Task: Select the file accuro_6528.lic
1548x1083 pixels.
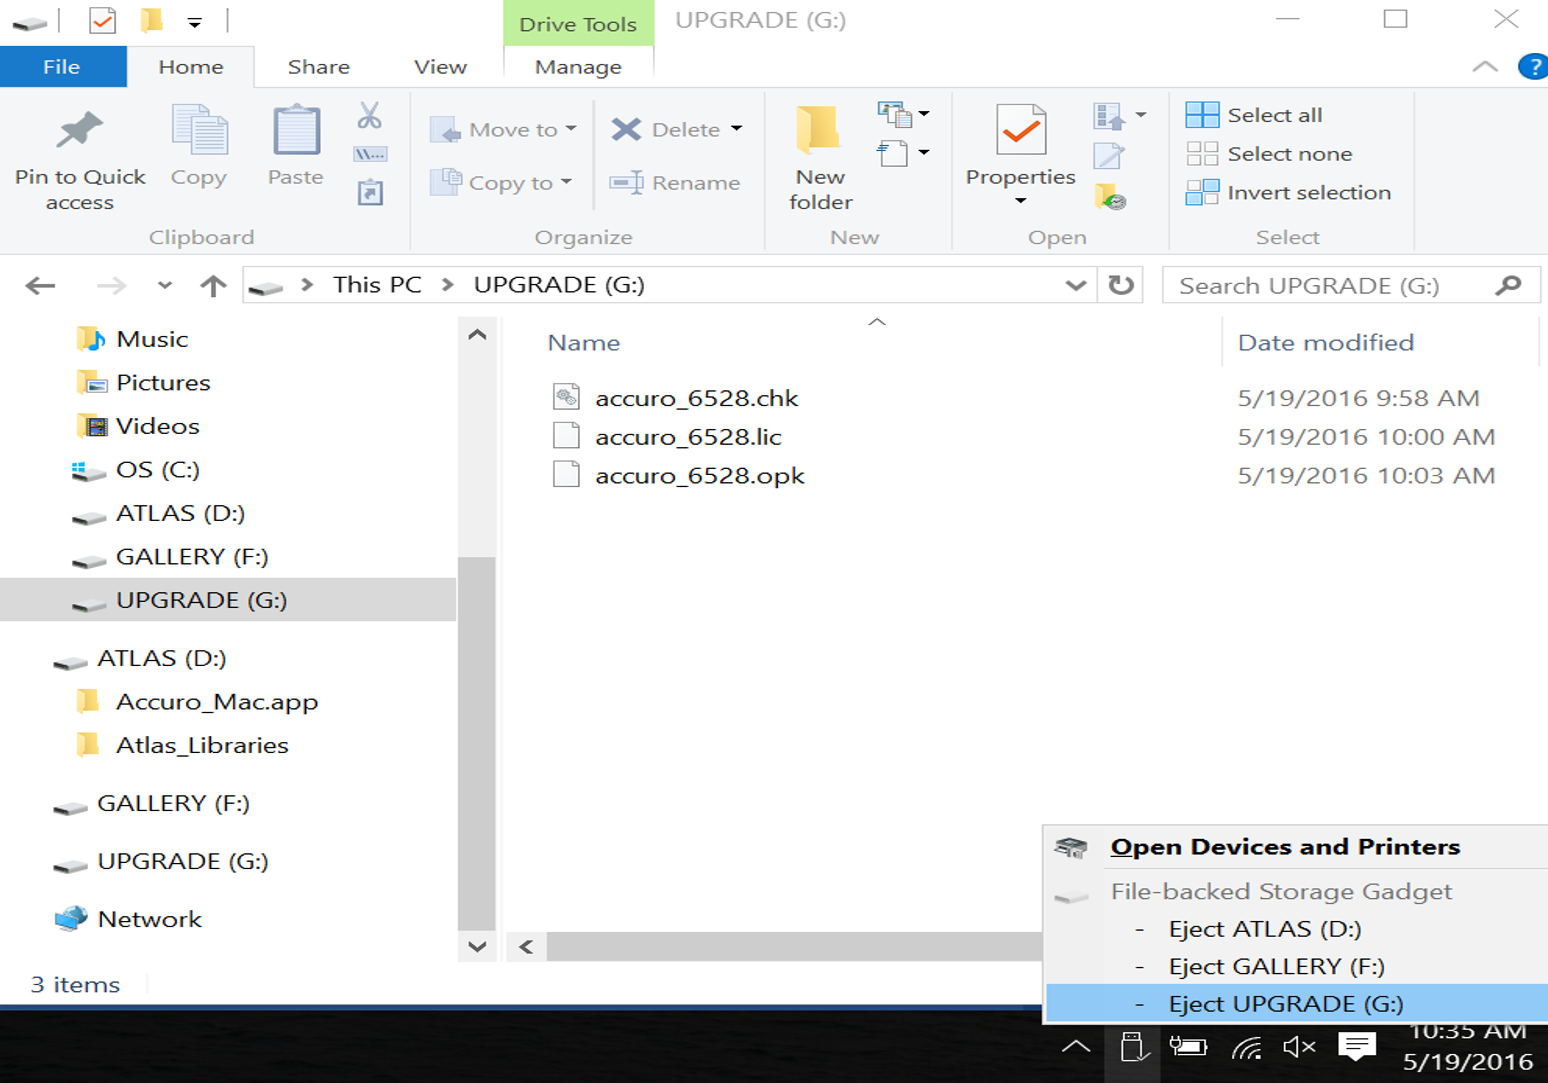Action: pos(688,437)
